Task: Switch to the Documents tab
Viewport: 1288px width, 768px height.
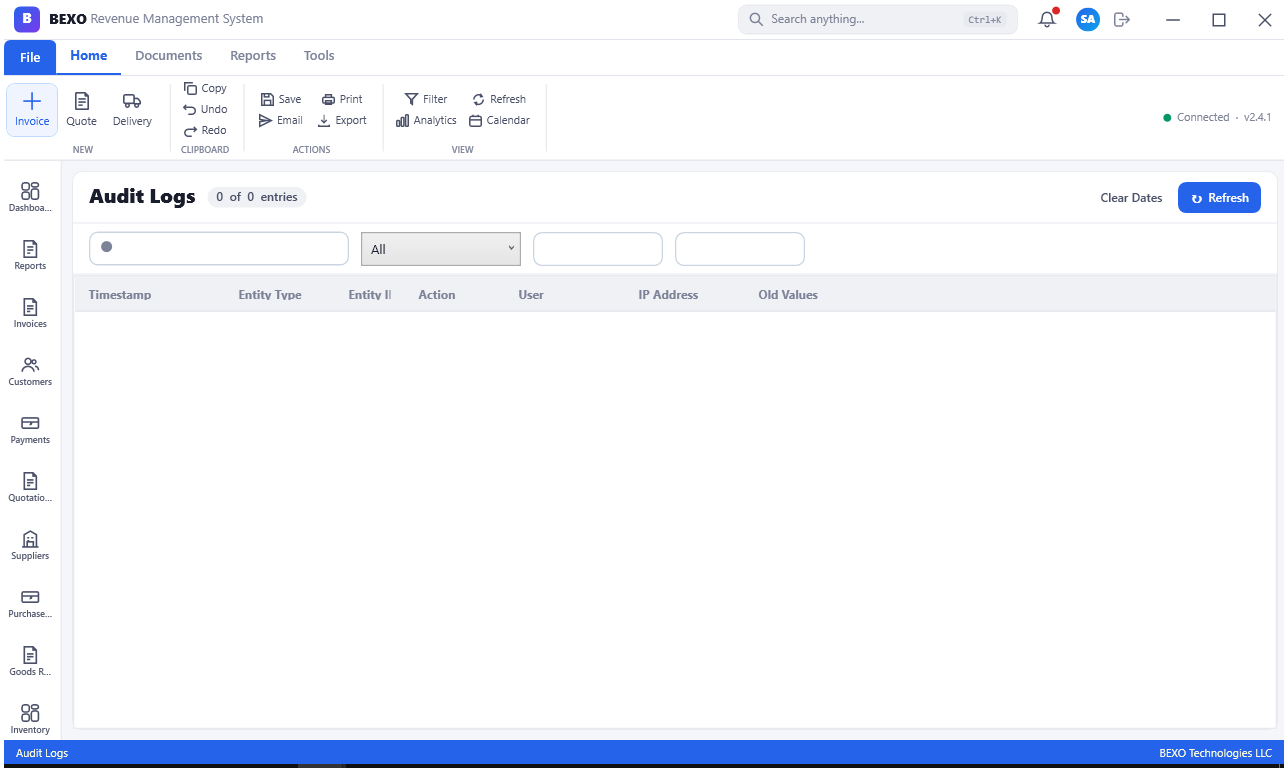Action: (x=169, y=56)
